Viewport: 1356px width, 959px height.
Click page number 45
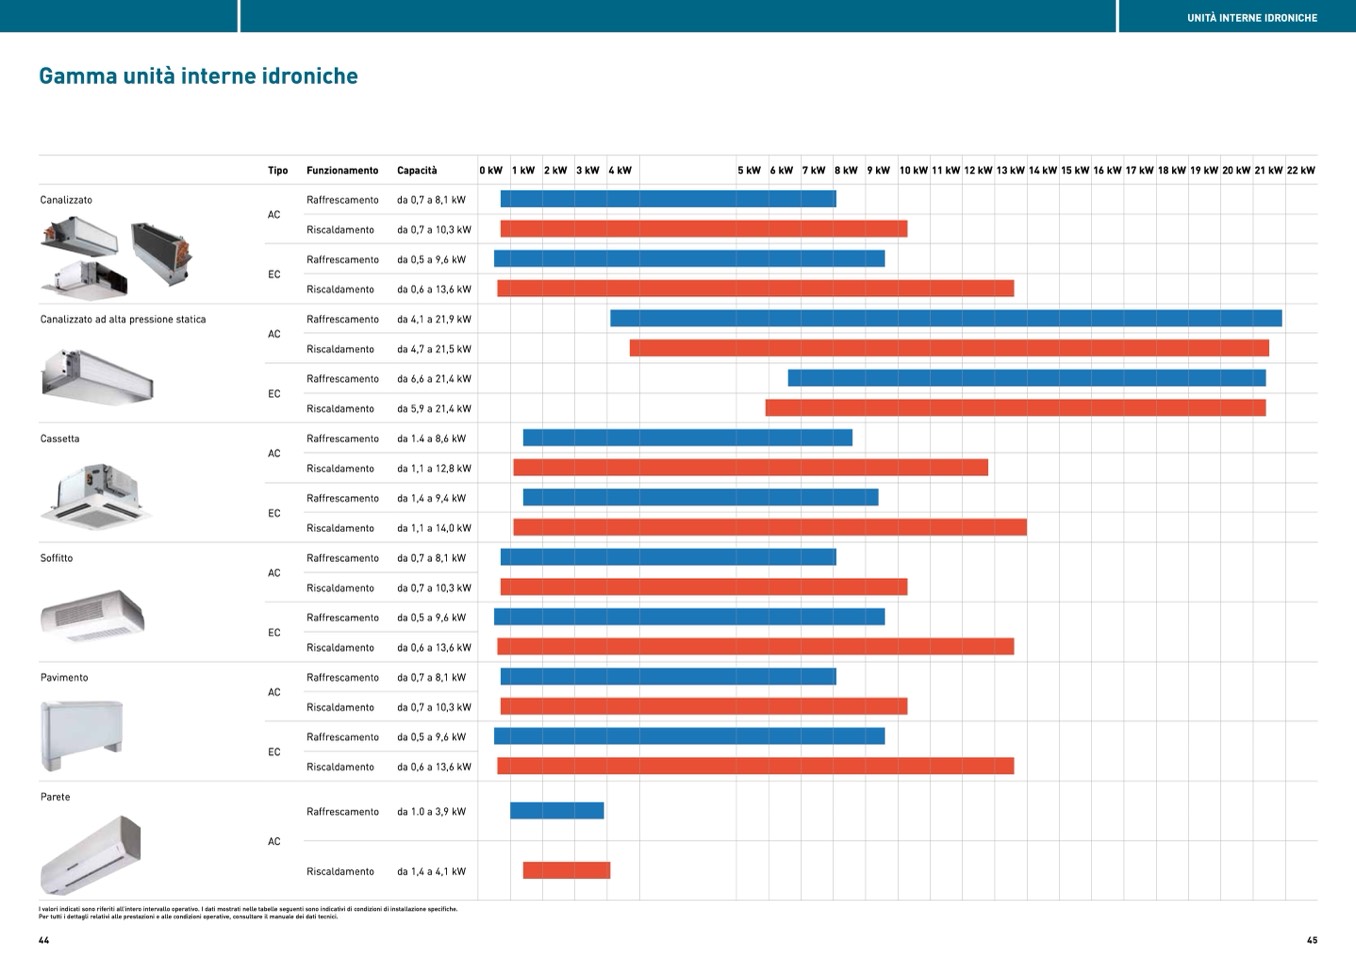[1312, 940]
